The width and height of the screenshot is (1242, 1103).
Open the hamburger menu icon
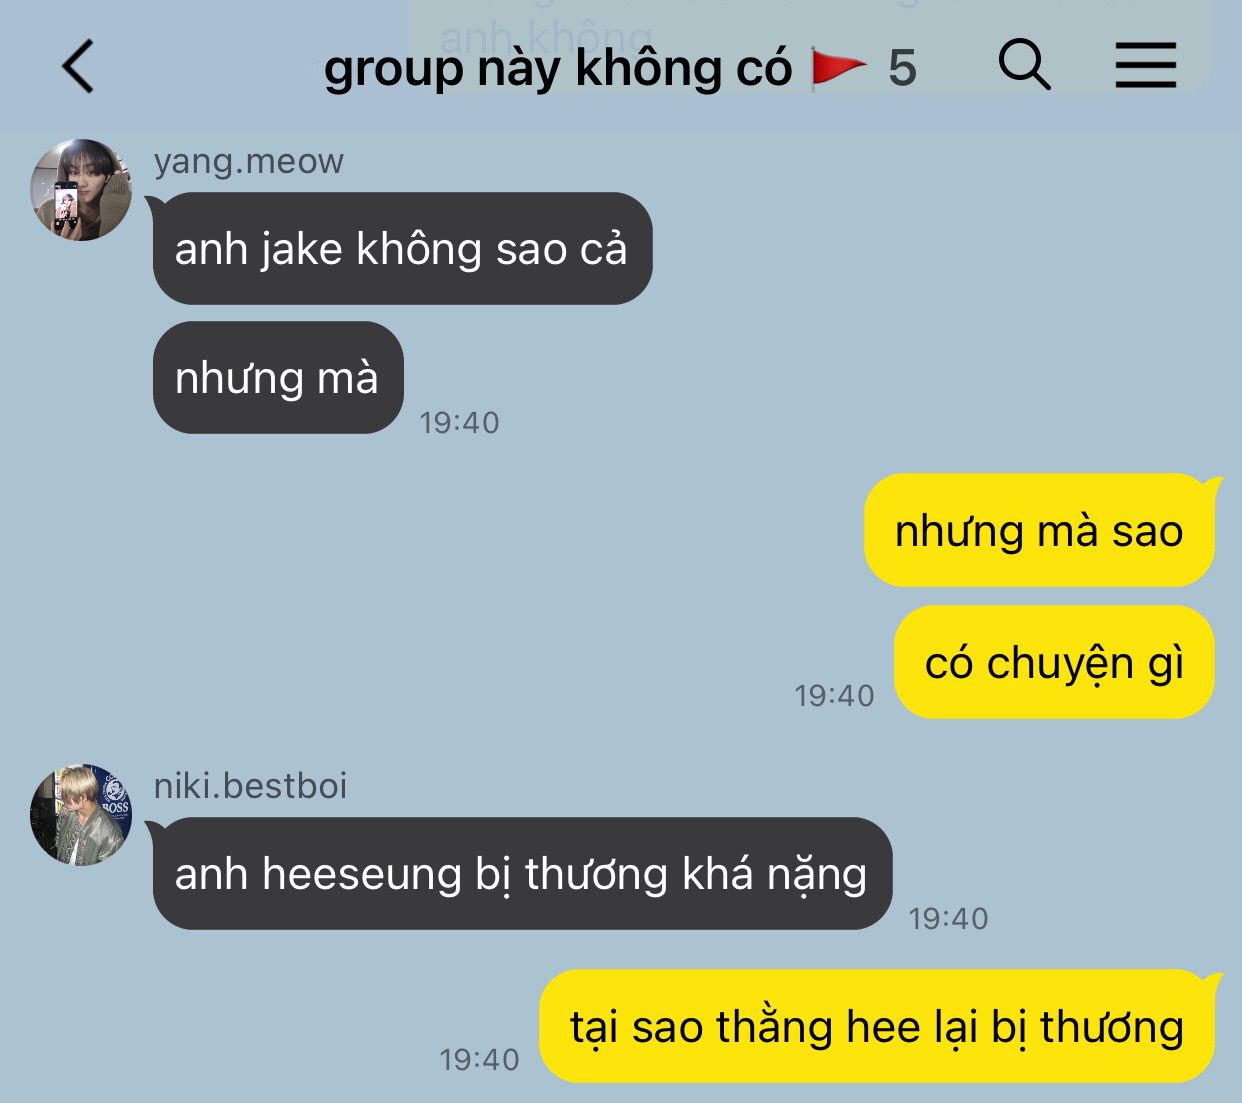pyautogui.click(x=1146, y=65)
